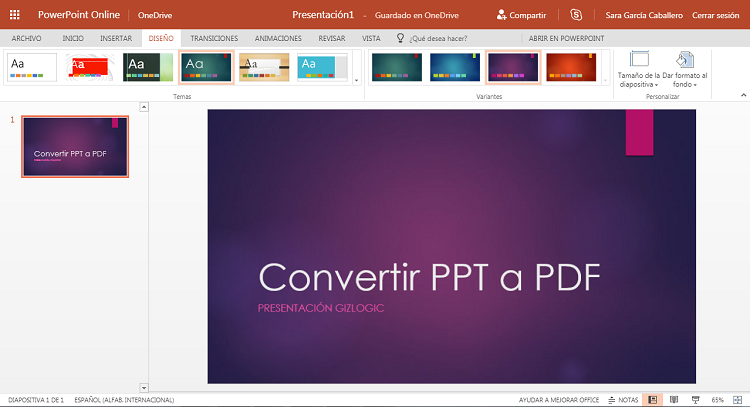Click the Skype icon in header
Image resolution: width=750 pixels, height=407 pixels.
coord(576,15)
